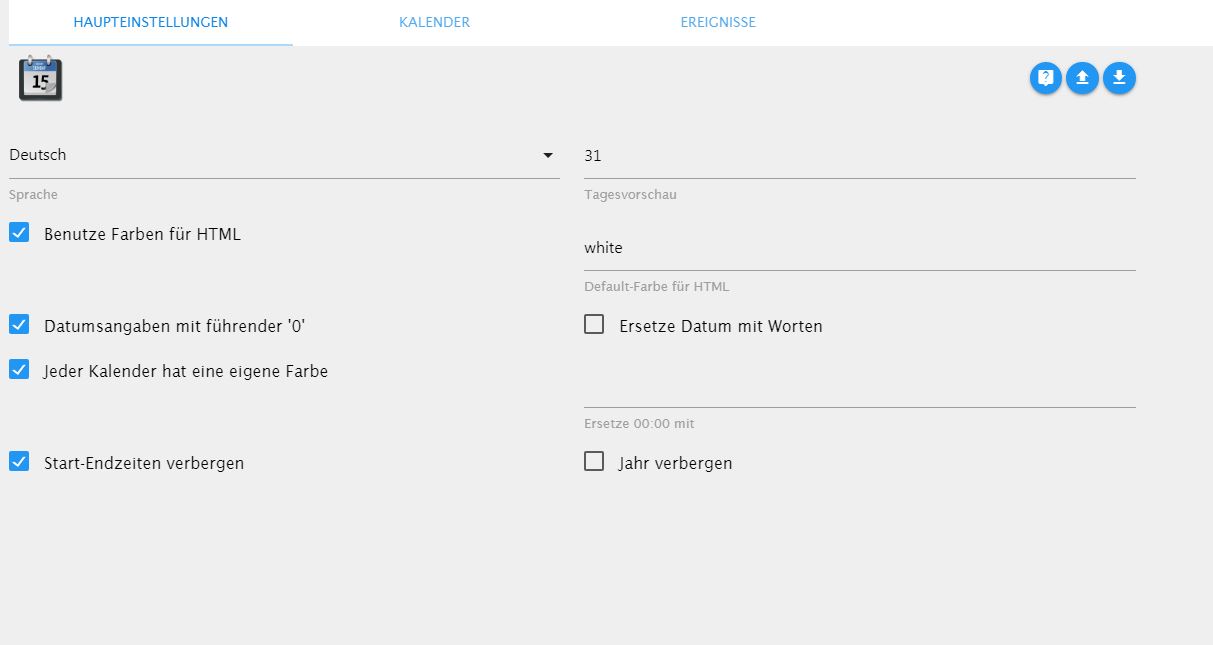Switch to the Kalender tab

pos(434,22)
